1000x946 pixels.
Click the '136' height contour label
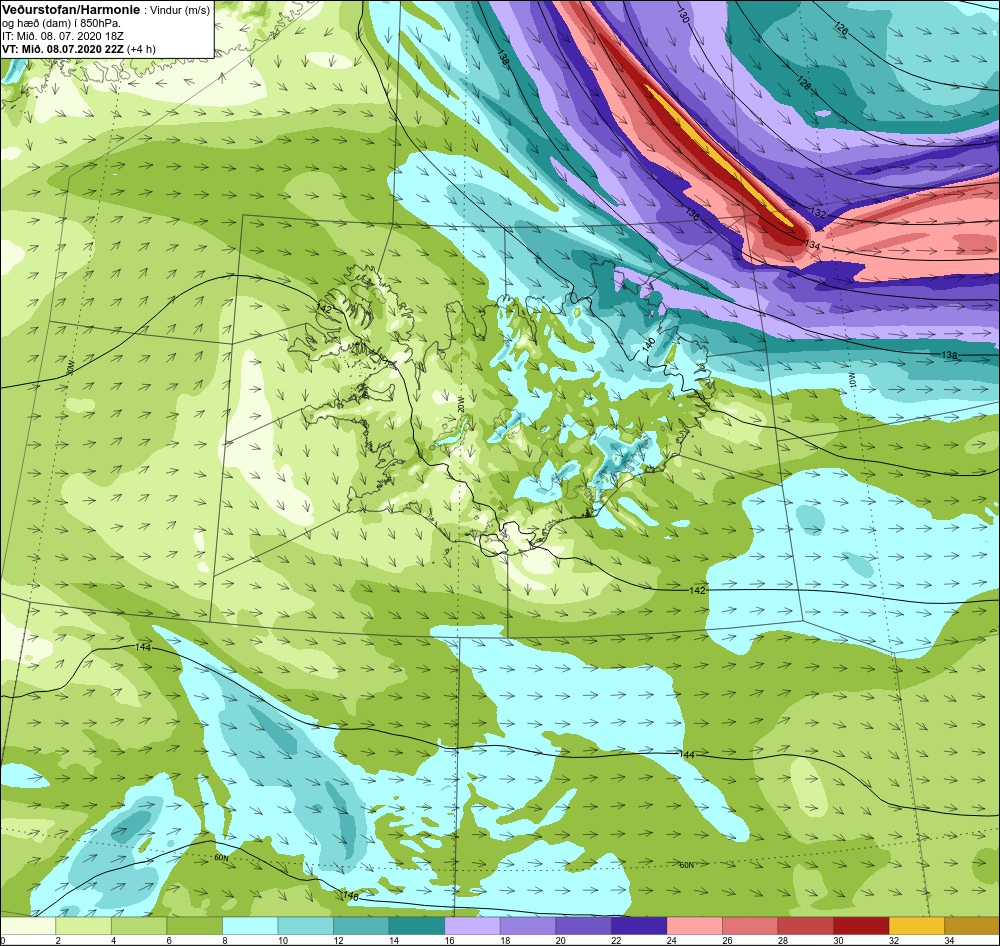point(692,214)
